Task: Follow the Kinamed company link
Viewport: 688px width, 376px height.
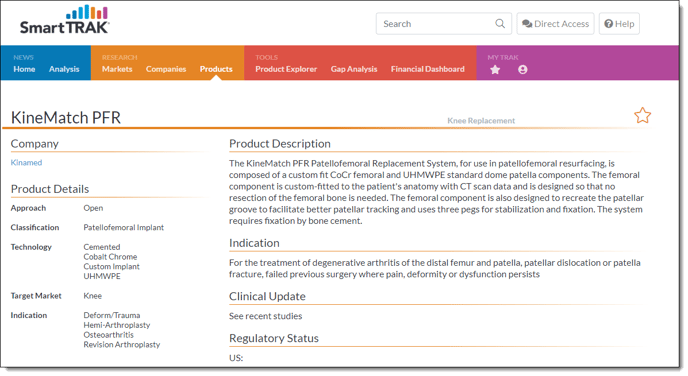Action: (26, 162)
